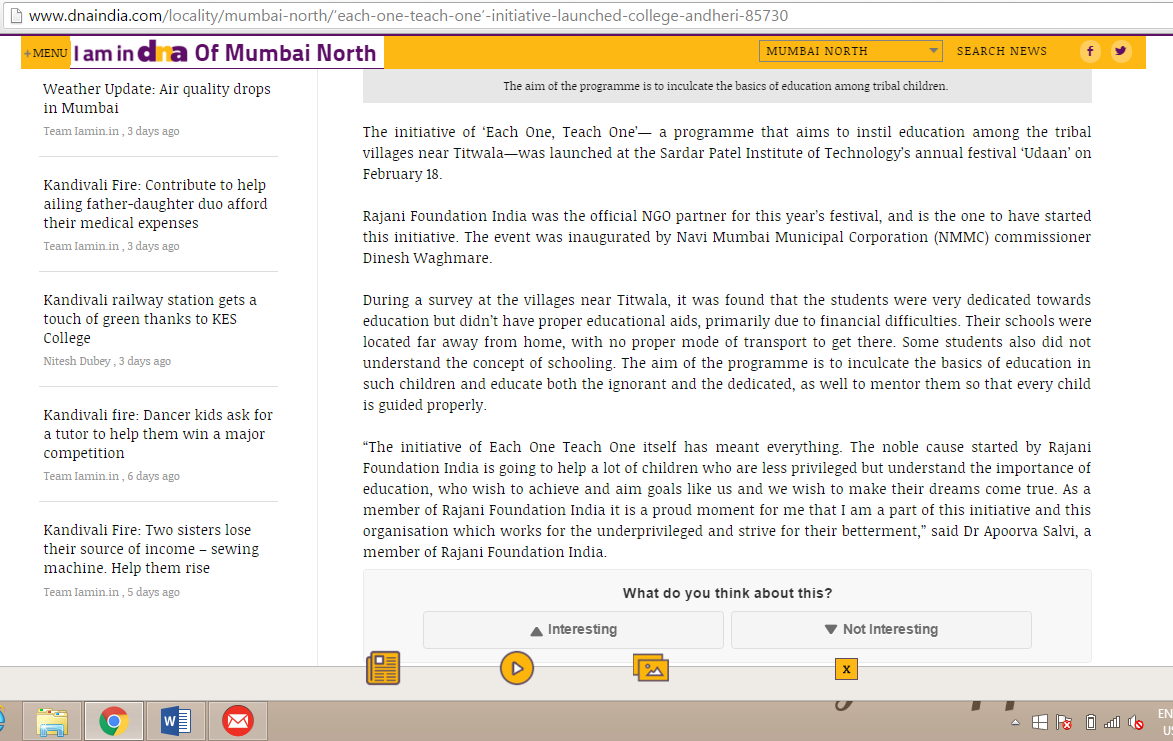Click 'What do you think about this?' heading
This screenshot has height=741, width=1173.
[x=727, y=593]
